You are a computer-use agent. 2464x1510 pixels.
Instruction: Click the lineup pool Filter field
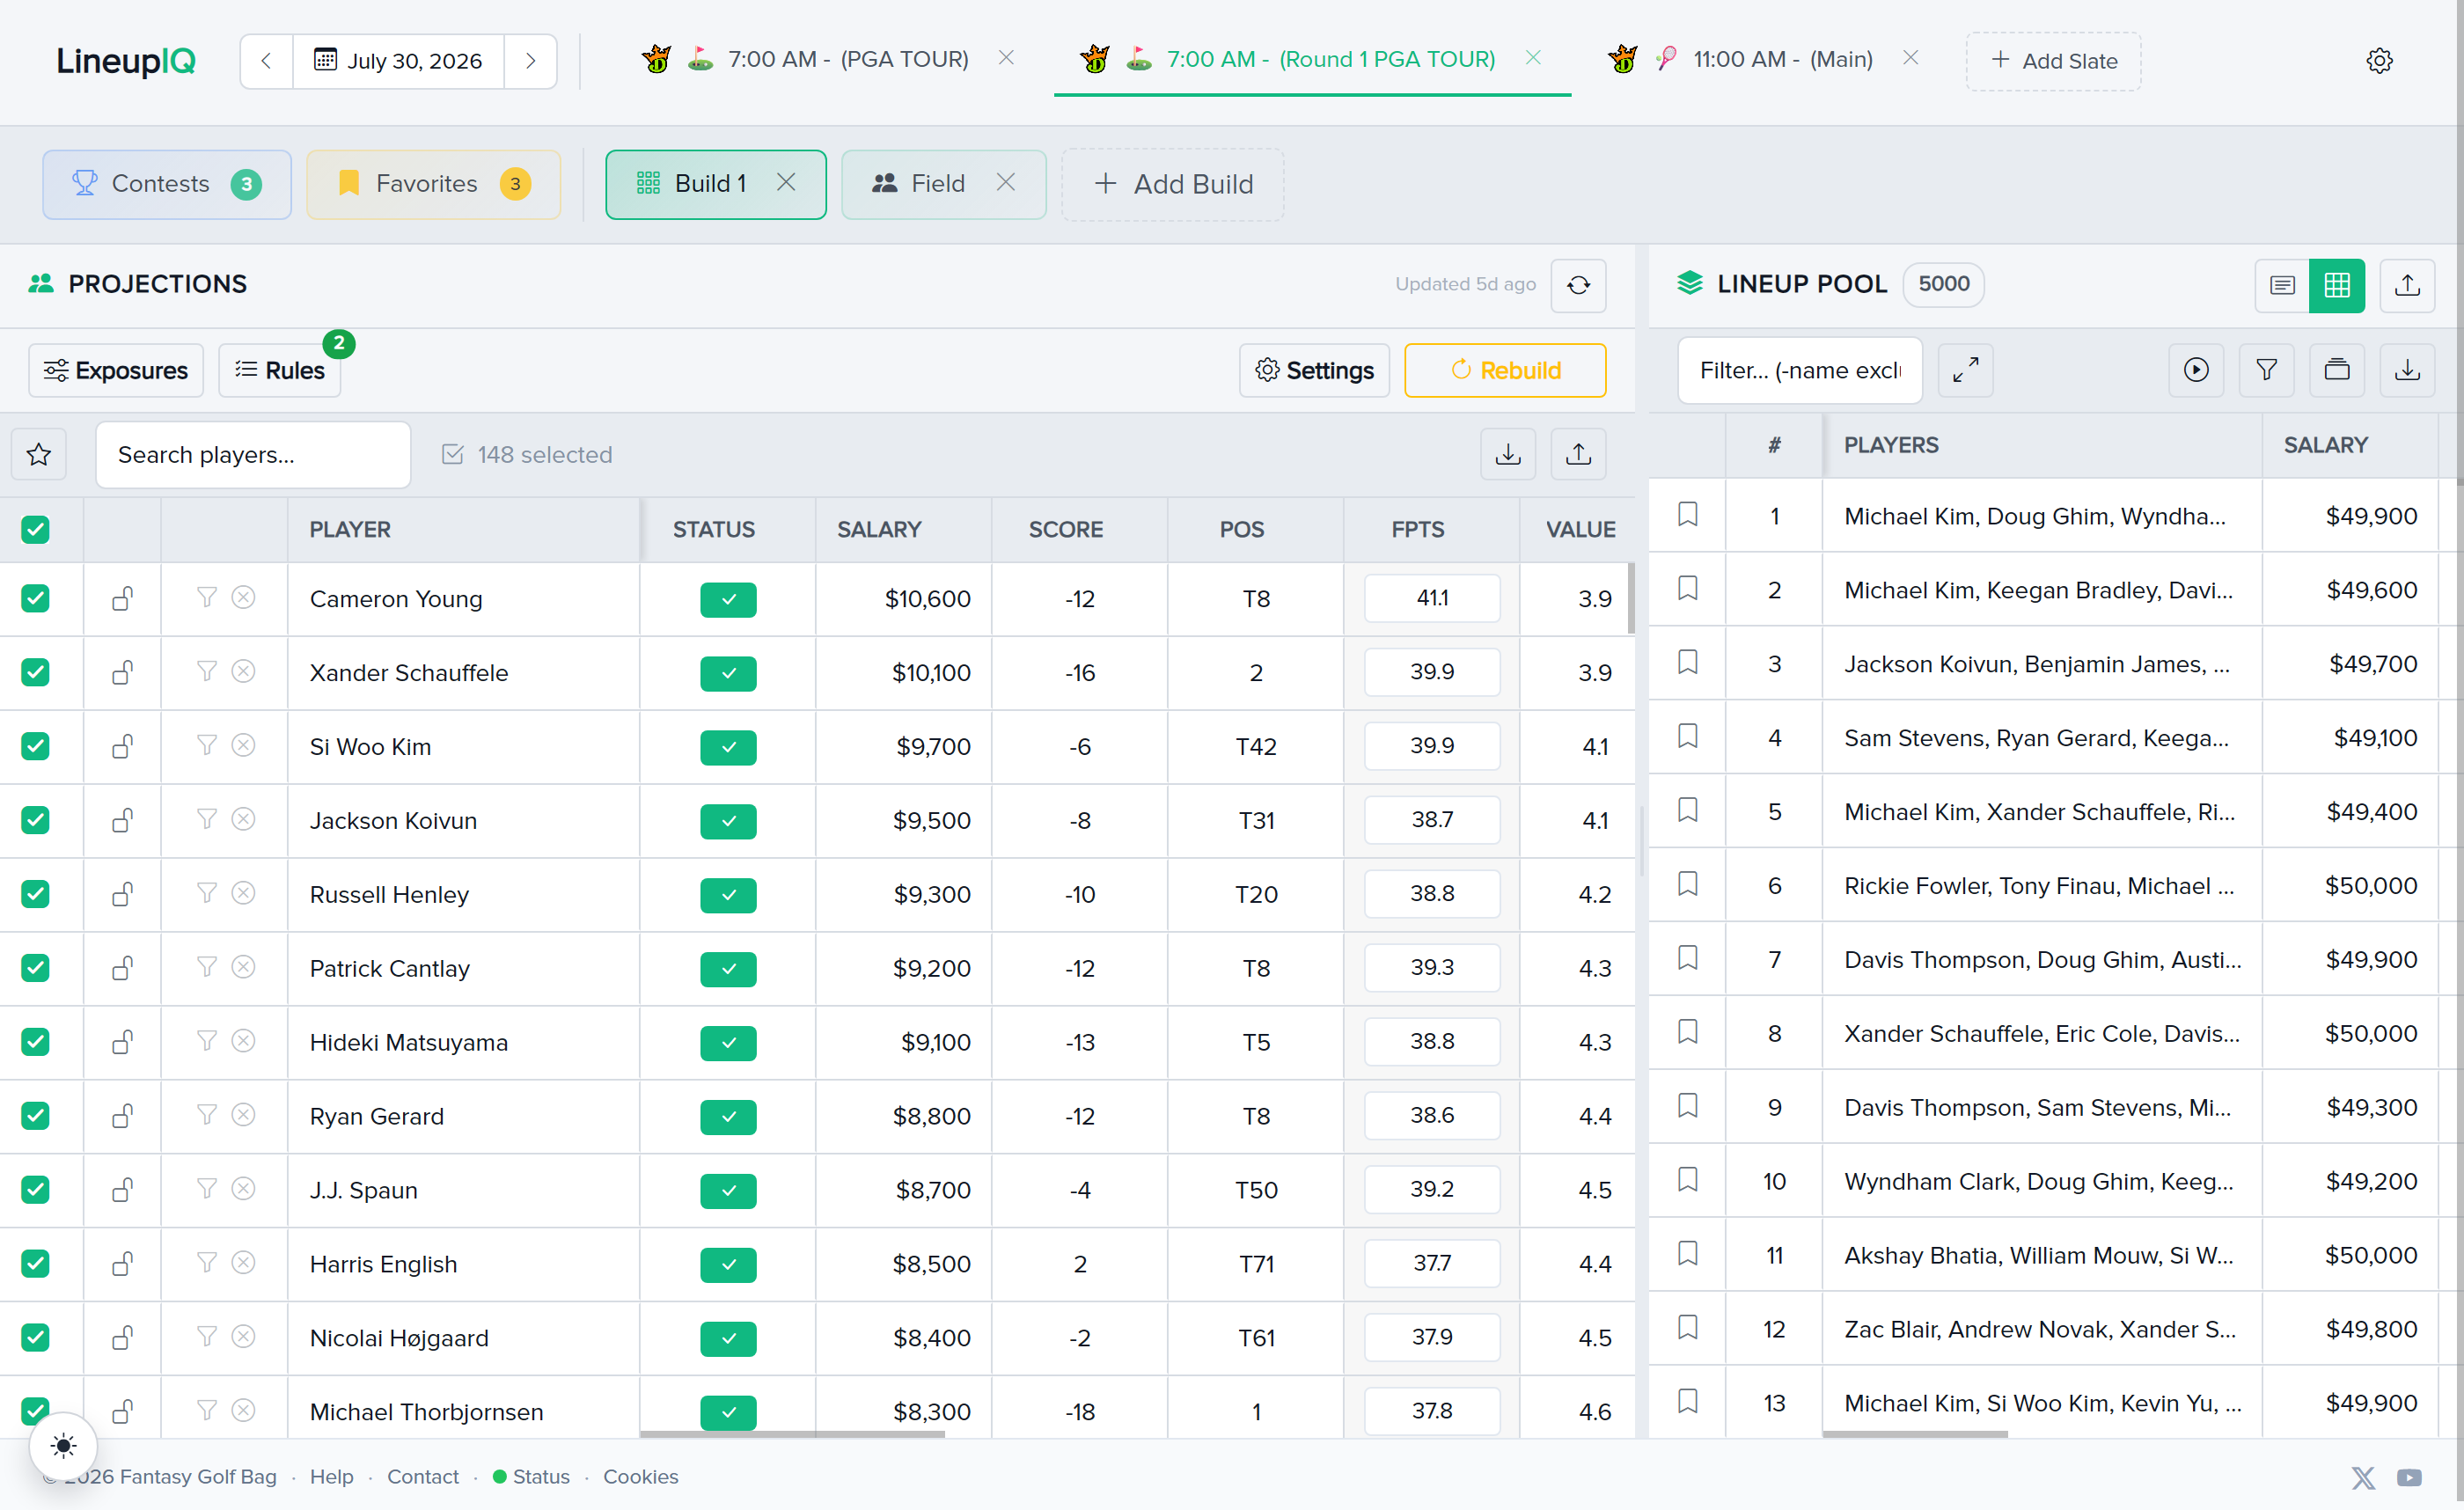pos(1800,370)
